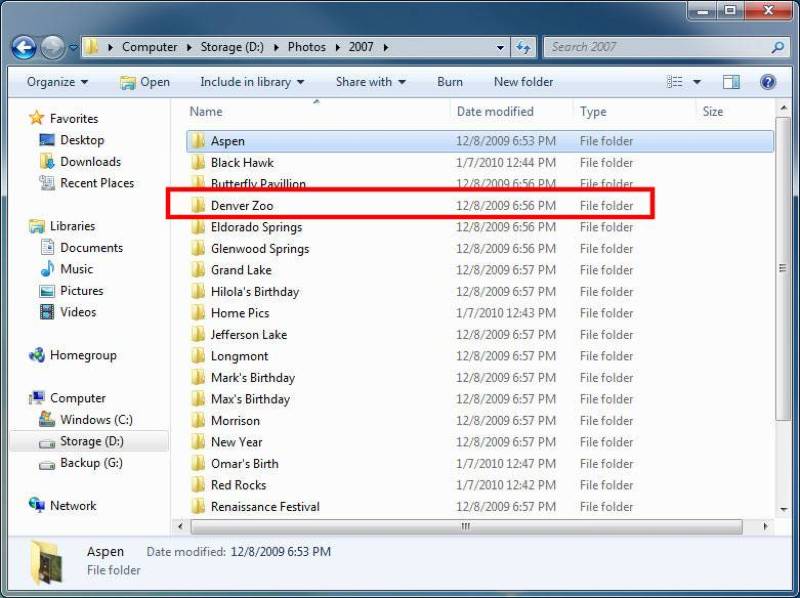Open the Help question mark icon
Viewport: 800px width, 598px height.
click(768, 82)
